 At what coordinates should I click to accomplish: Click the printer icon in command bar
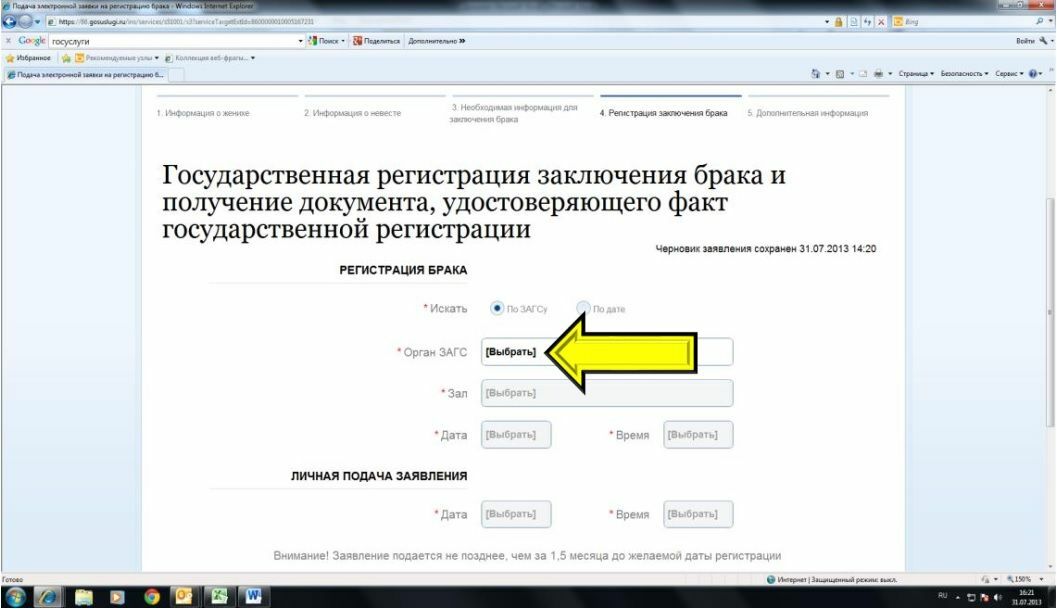(878, 74)
